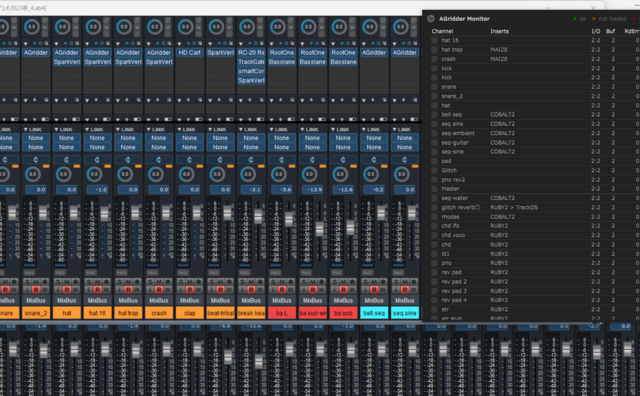Open smartComp insert plugin
640x396 pixels.
point(251,71)
